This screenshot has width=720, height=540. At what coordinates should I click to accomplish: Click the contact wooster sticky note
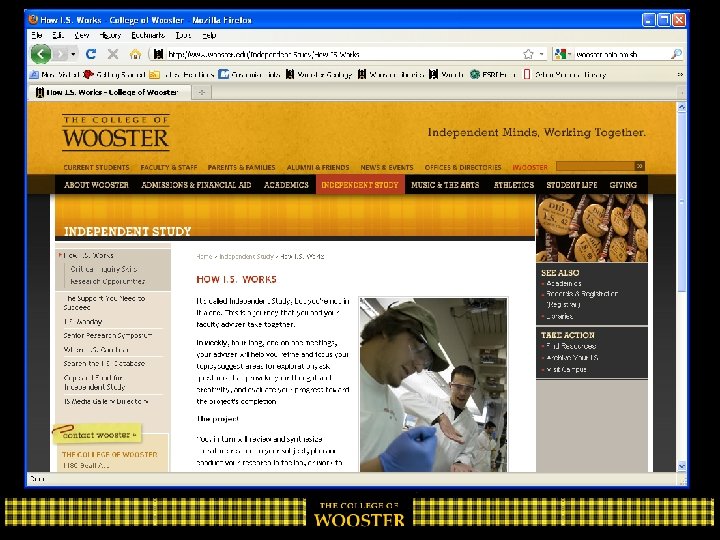pyautogui.click(x=96, y=434)
